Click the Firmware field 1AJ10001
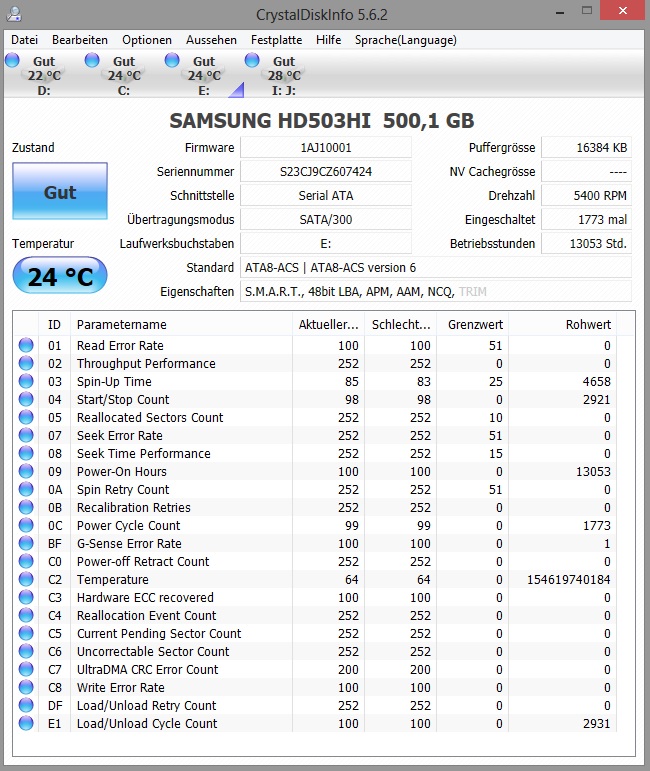Viewport: 650px width, 771px height. pos(325,148)
